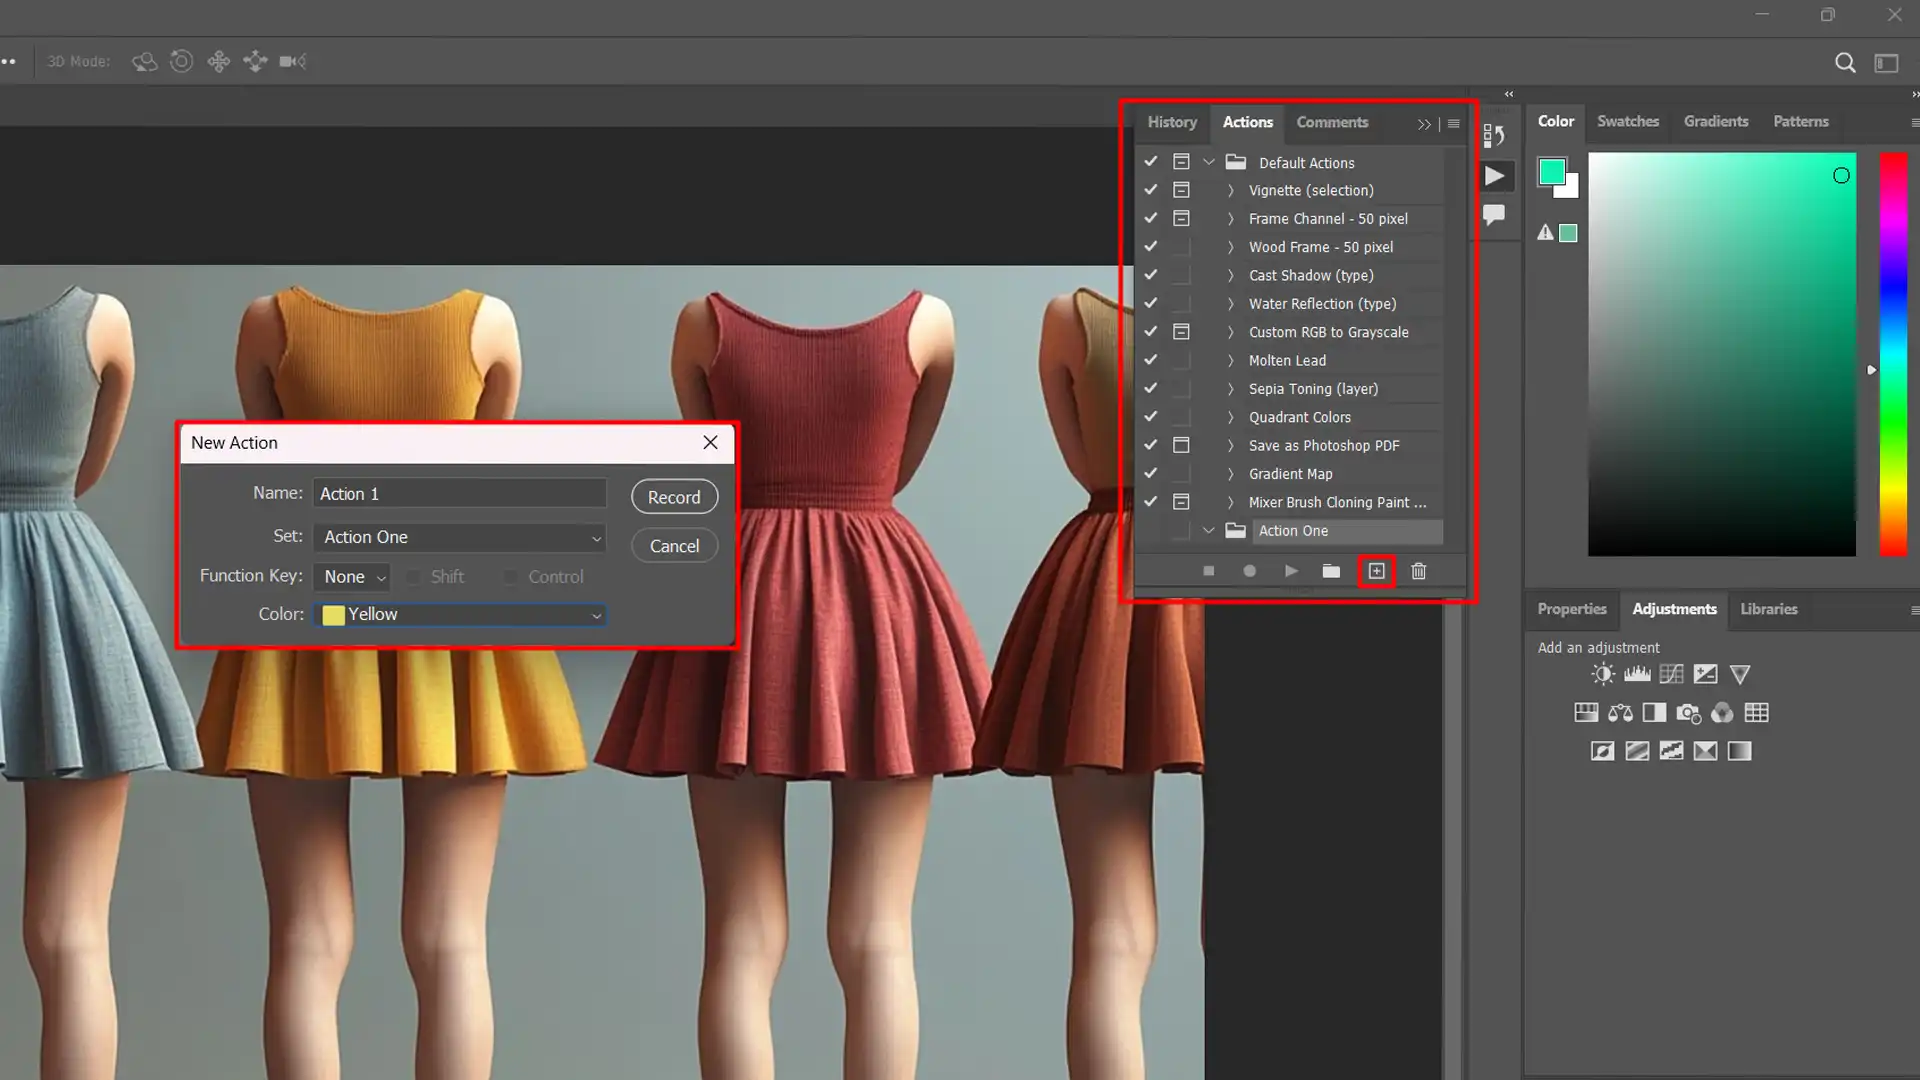This screenshot has height=1080, width=1920.
Task: Expand the Mixer Brush Cloning Paint action
Action: 1231,502
